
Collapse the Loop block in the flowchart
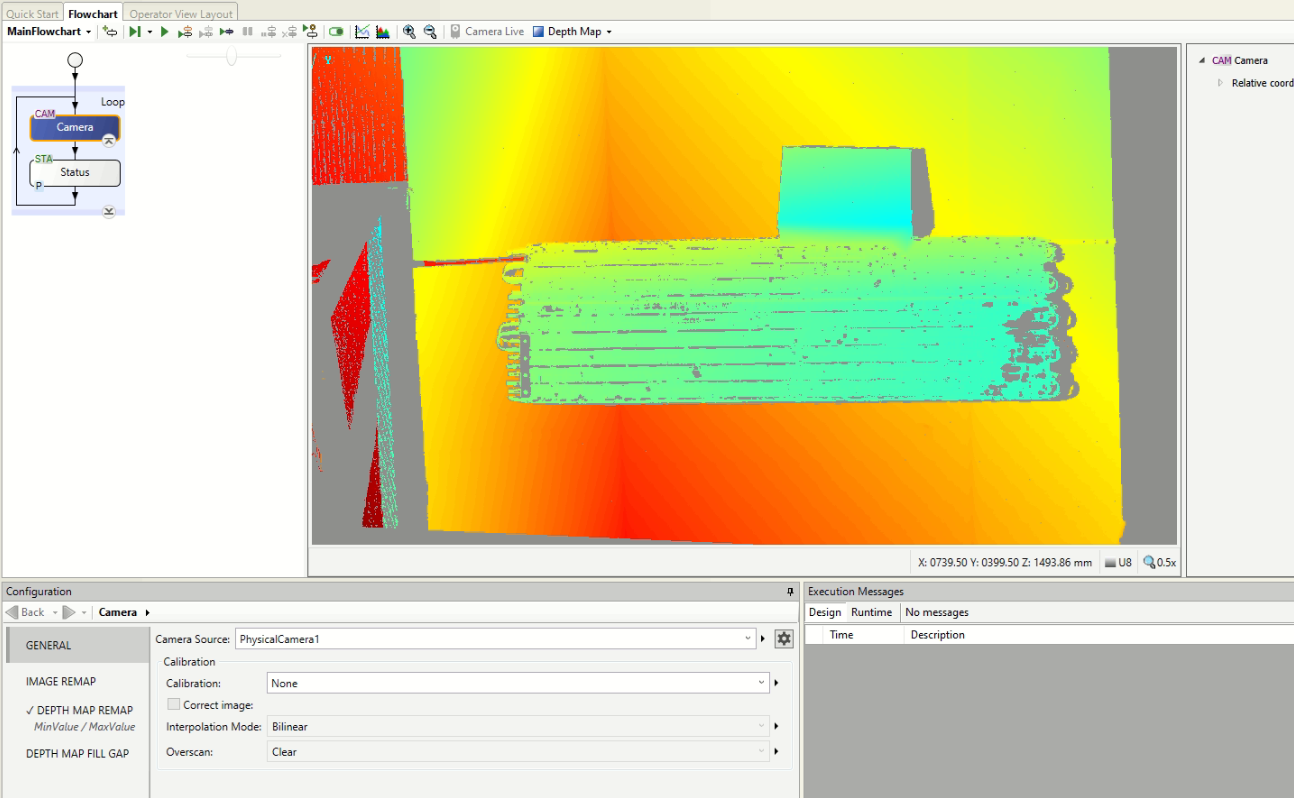109,211
